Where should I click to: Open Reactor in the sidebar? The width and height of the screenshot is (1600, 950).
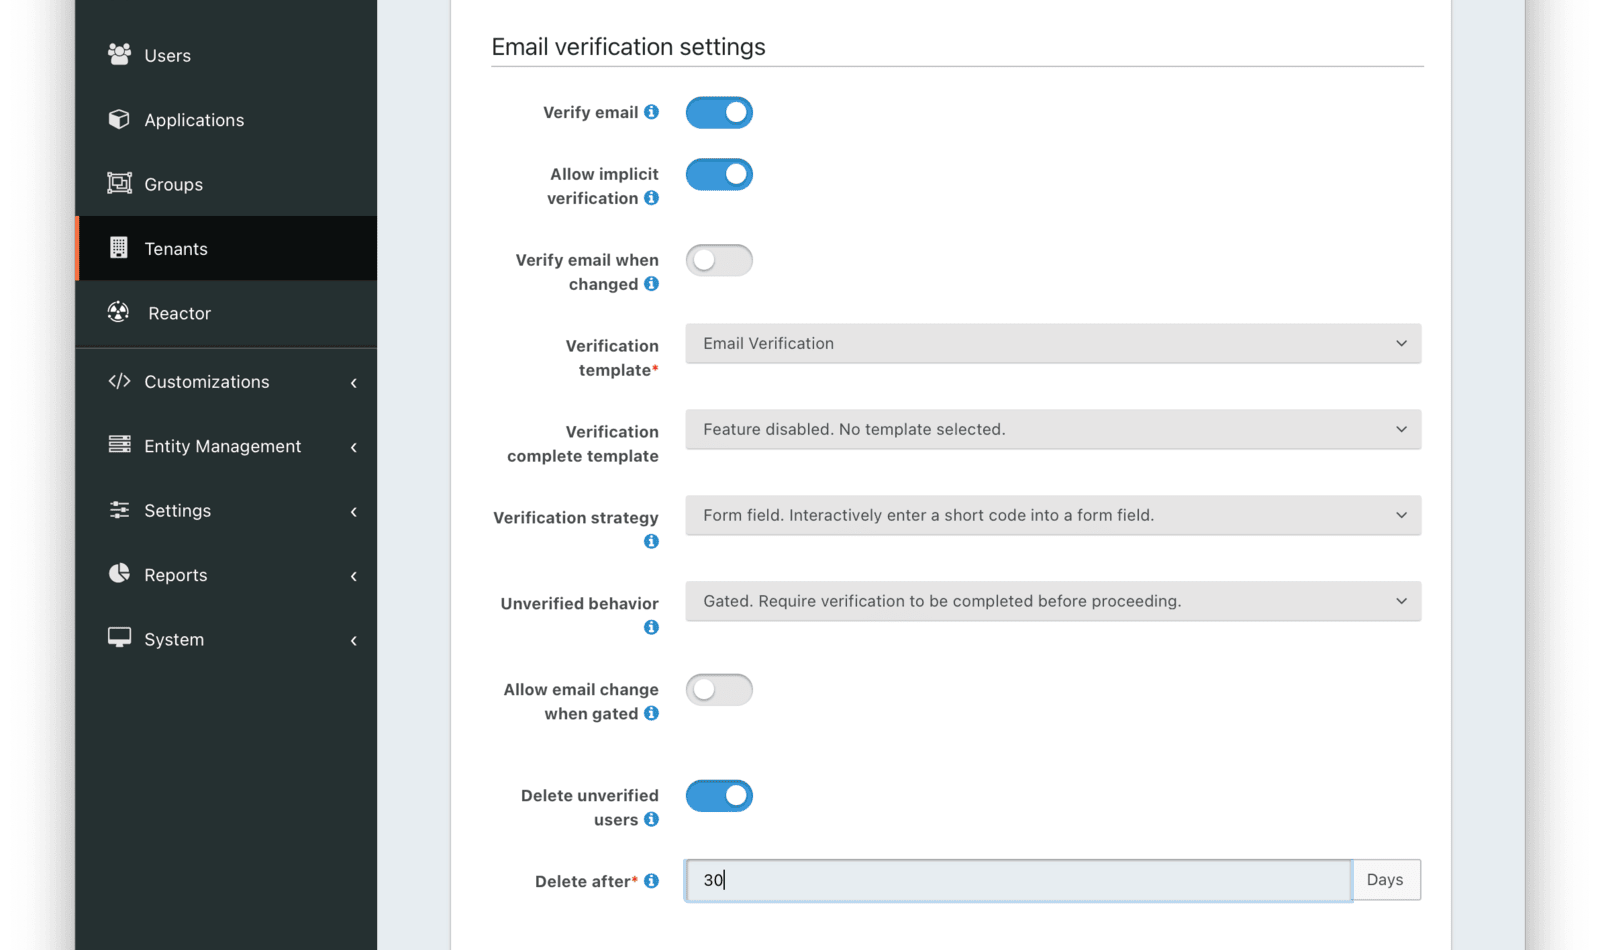(x=227, y=313)
